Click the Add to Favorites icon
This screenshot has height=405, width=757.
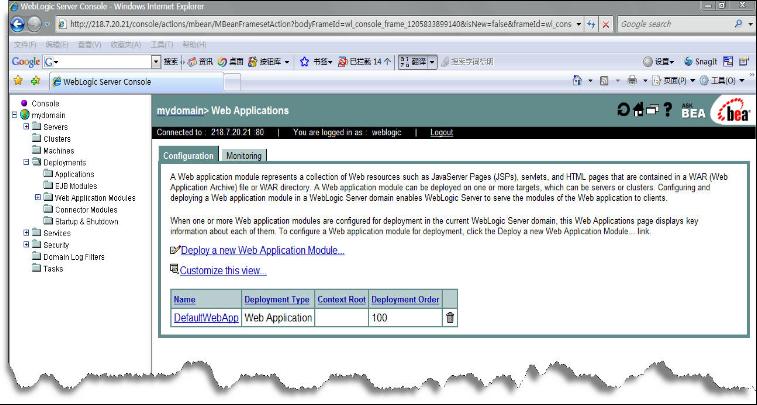click(35, 81)
